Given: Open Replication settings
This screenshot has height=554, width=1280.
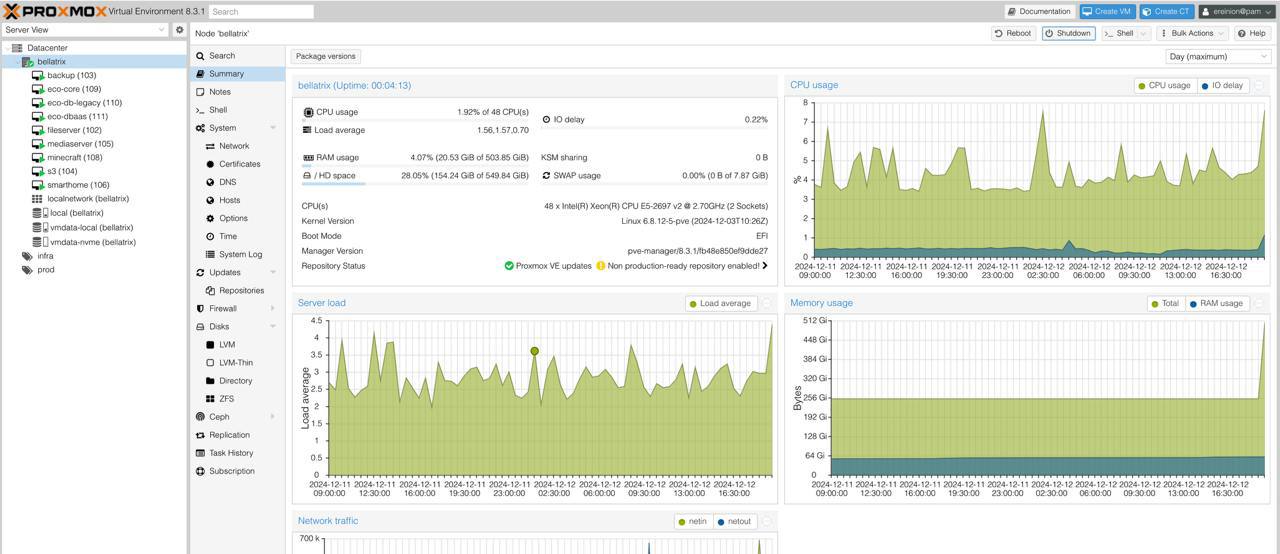Looking at the screenshot, I should [x=229, y=435].
